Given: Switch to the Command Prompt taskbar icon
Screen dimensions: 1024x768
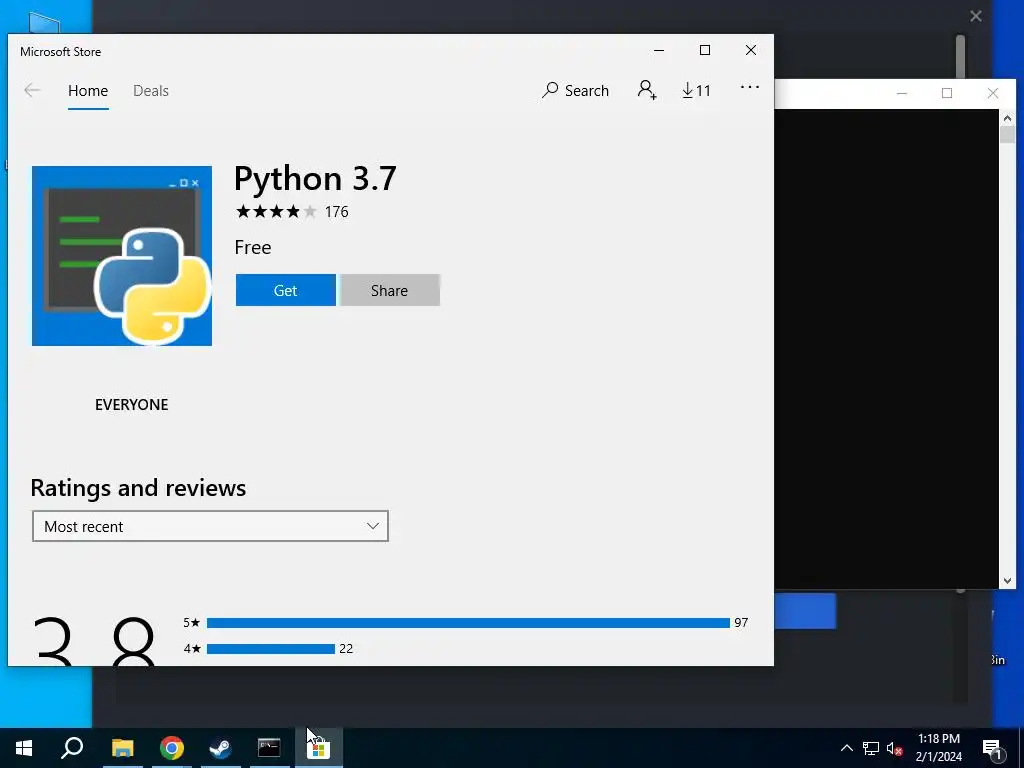Looking at the screenshot, I should pyautogui.click(x=269, y=748).
